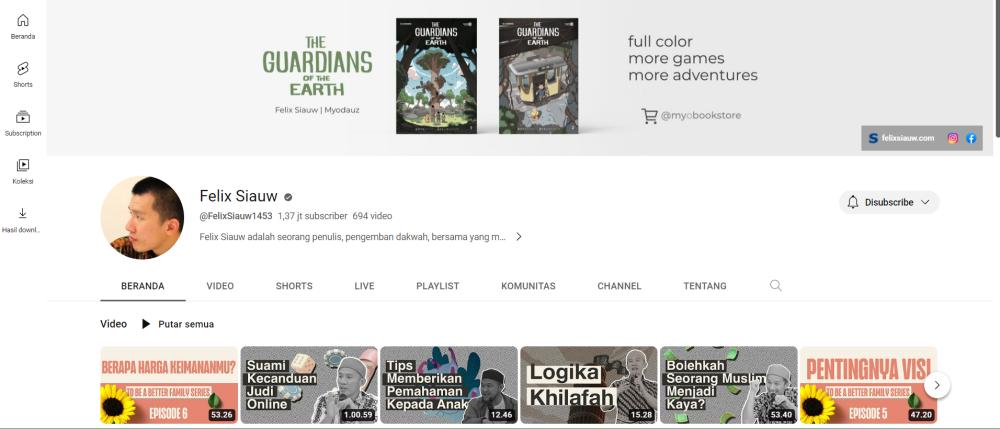Open Logika Khilafah video thumbnail

[x=589, y=385]
